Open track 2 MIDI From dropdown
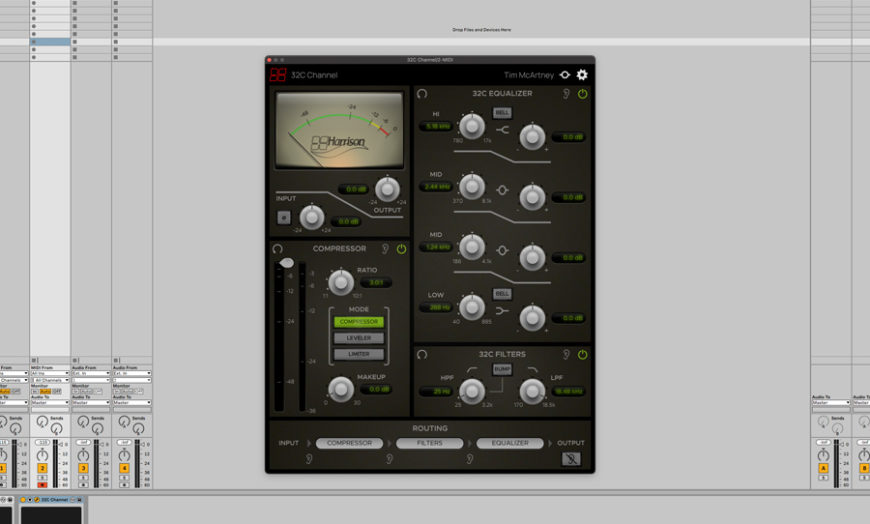Viewport: 870px width, 524px height. pos(50,374)
